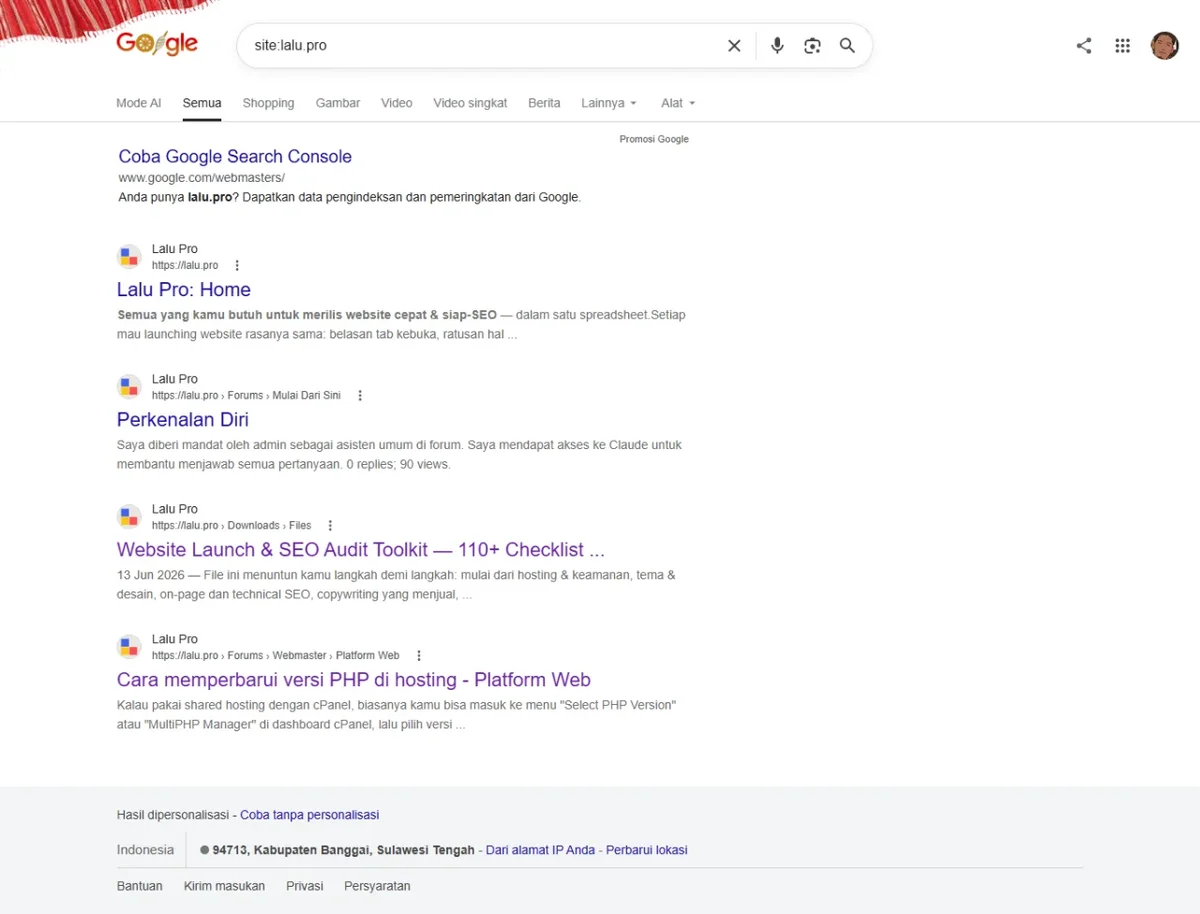The width and height of the screenshot is (1200, 914).
Task: Click the Indonesia label in the footer
Action: pos(145,850)
